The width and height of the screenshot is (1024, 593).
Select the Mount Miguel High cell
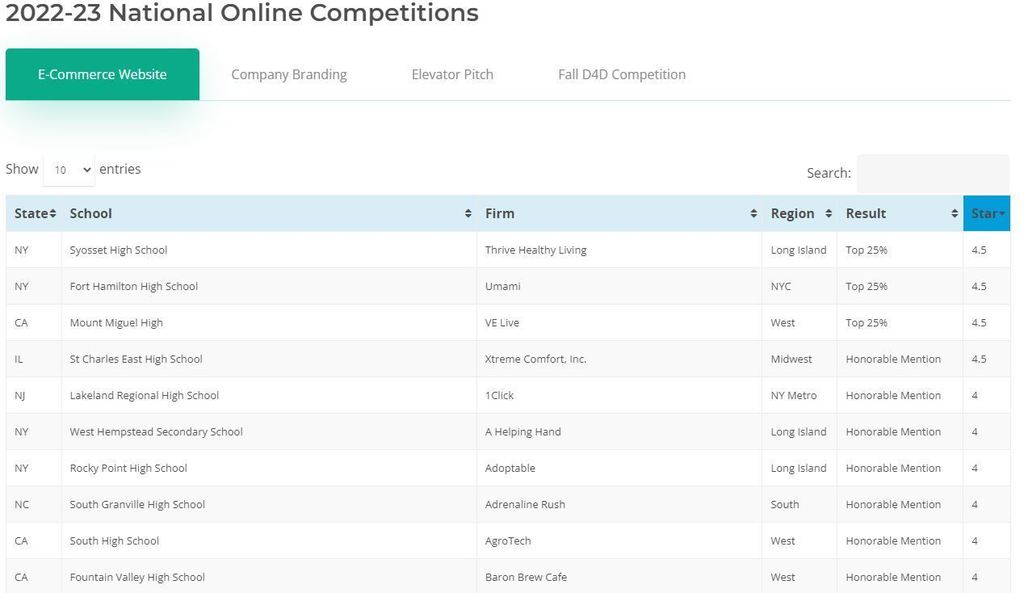269,323
